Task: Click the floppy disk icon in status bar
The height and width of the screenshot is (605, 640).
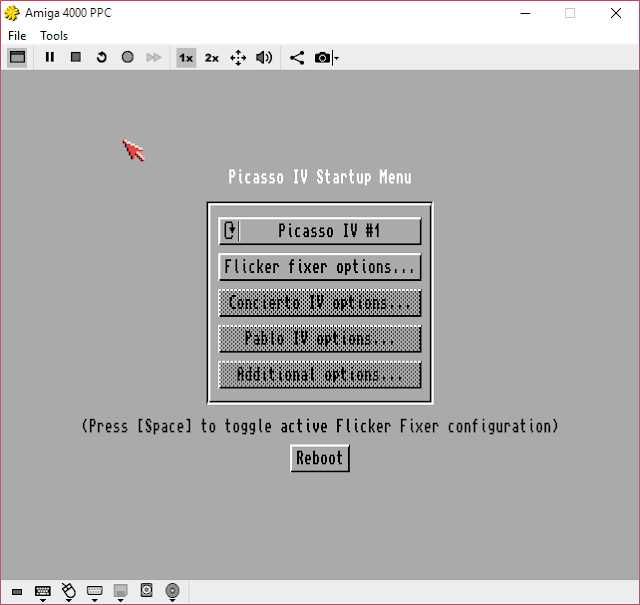Action: pos(120,590)
